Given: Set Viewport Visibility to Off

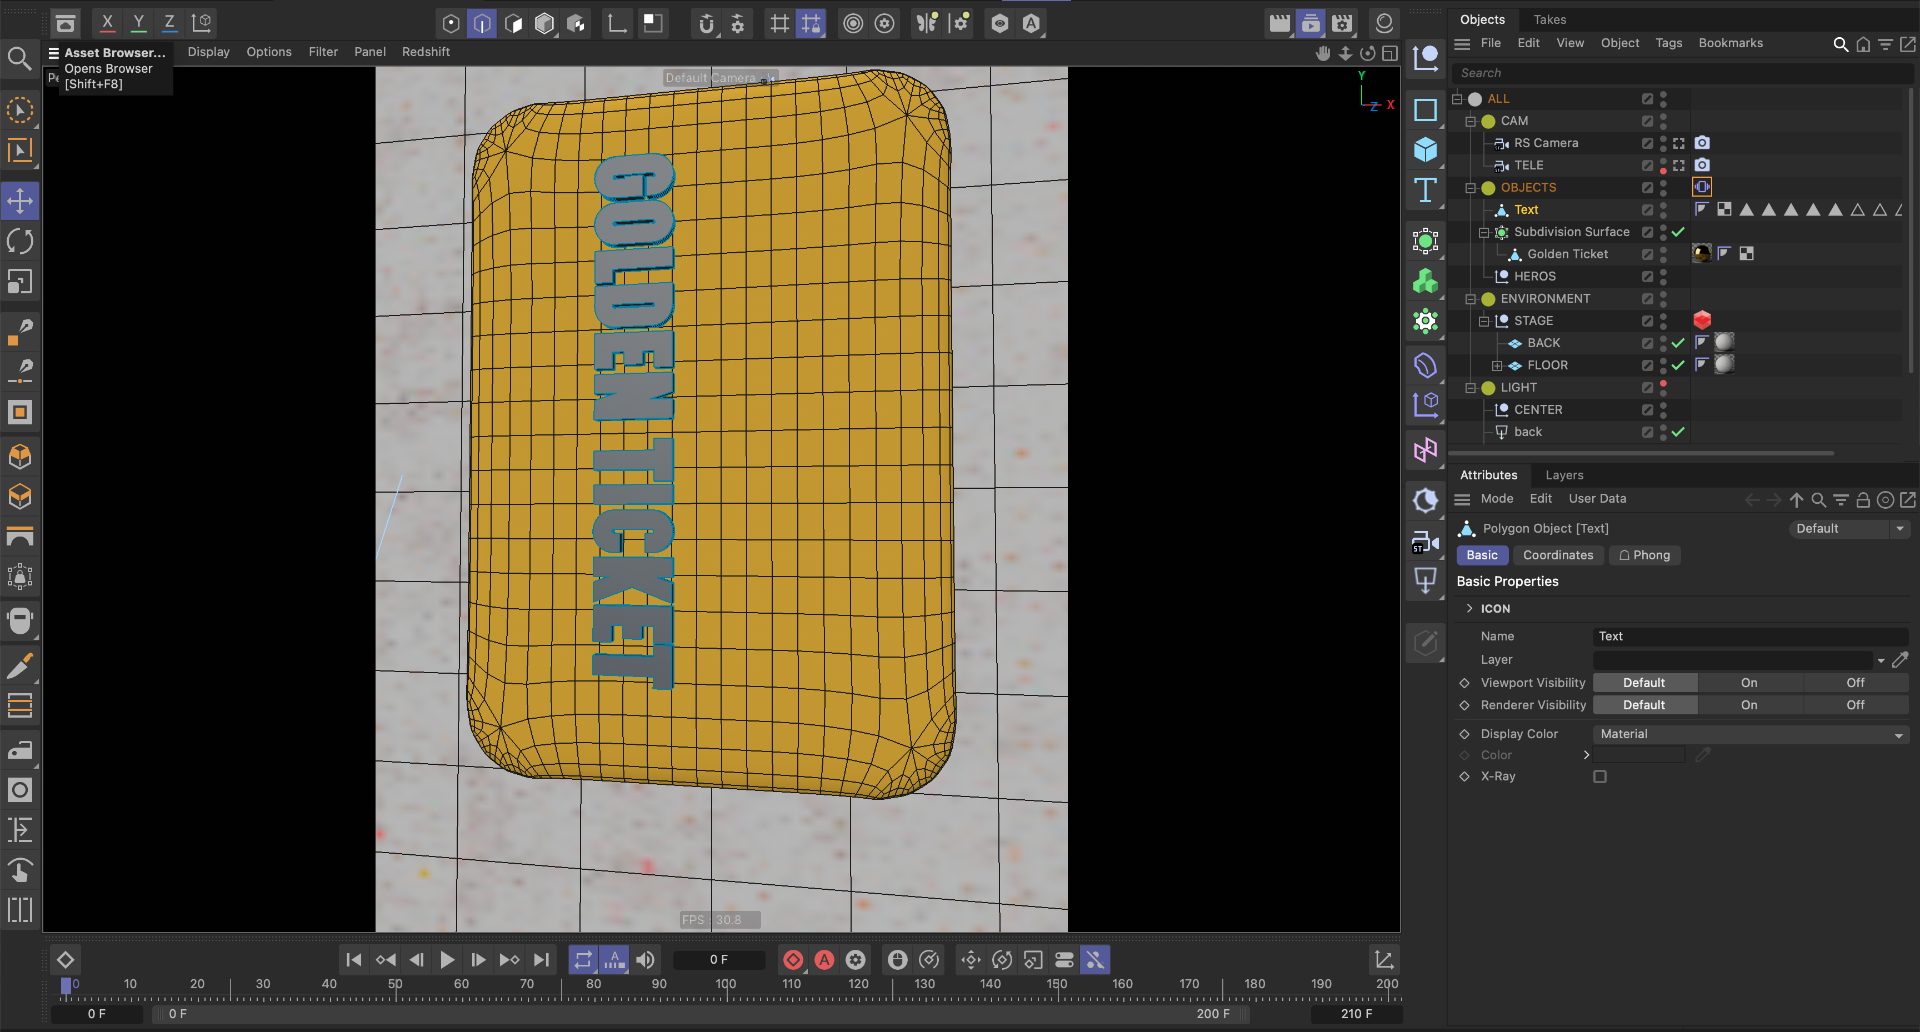Looking at the screenshot, I should point(1856,683).
